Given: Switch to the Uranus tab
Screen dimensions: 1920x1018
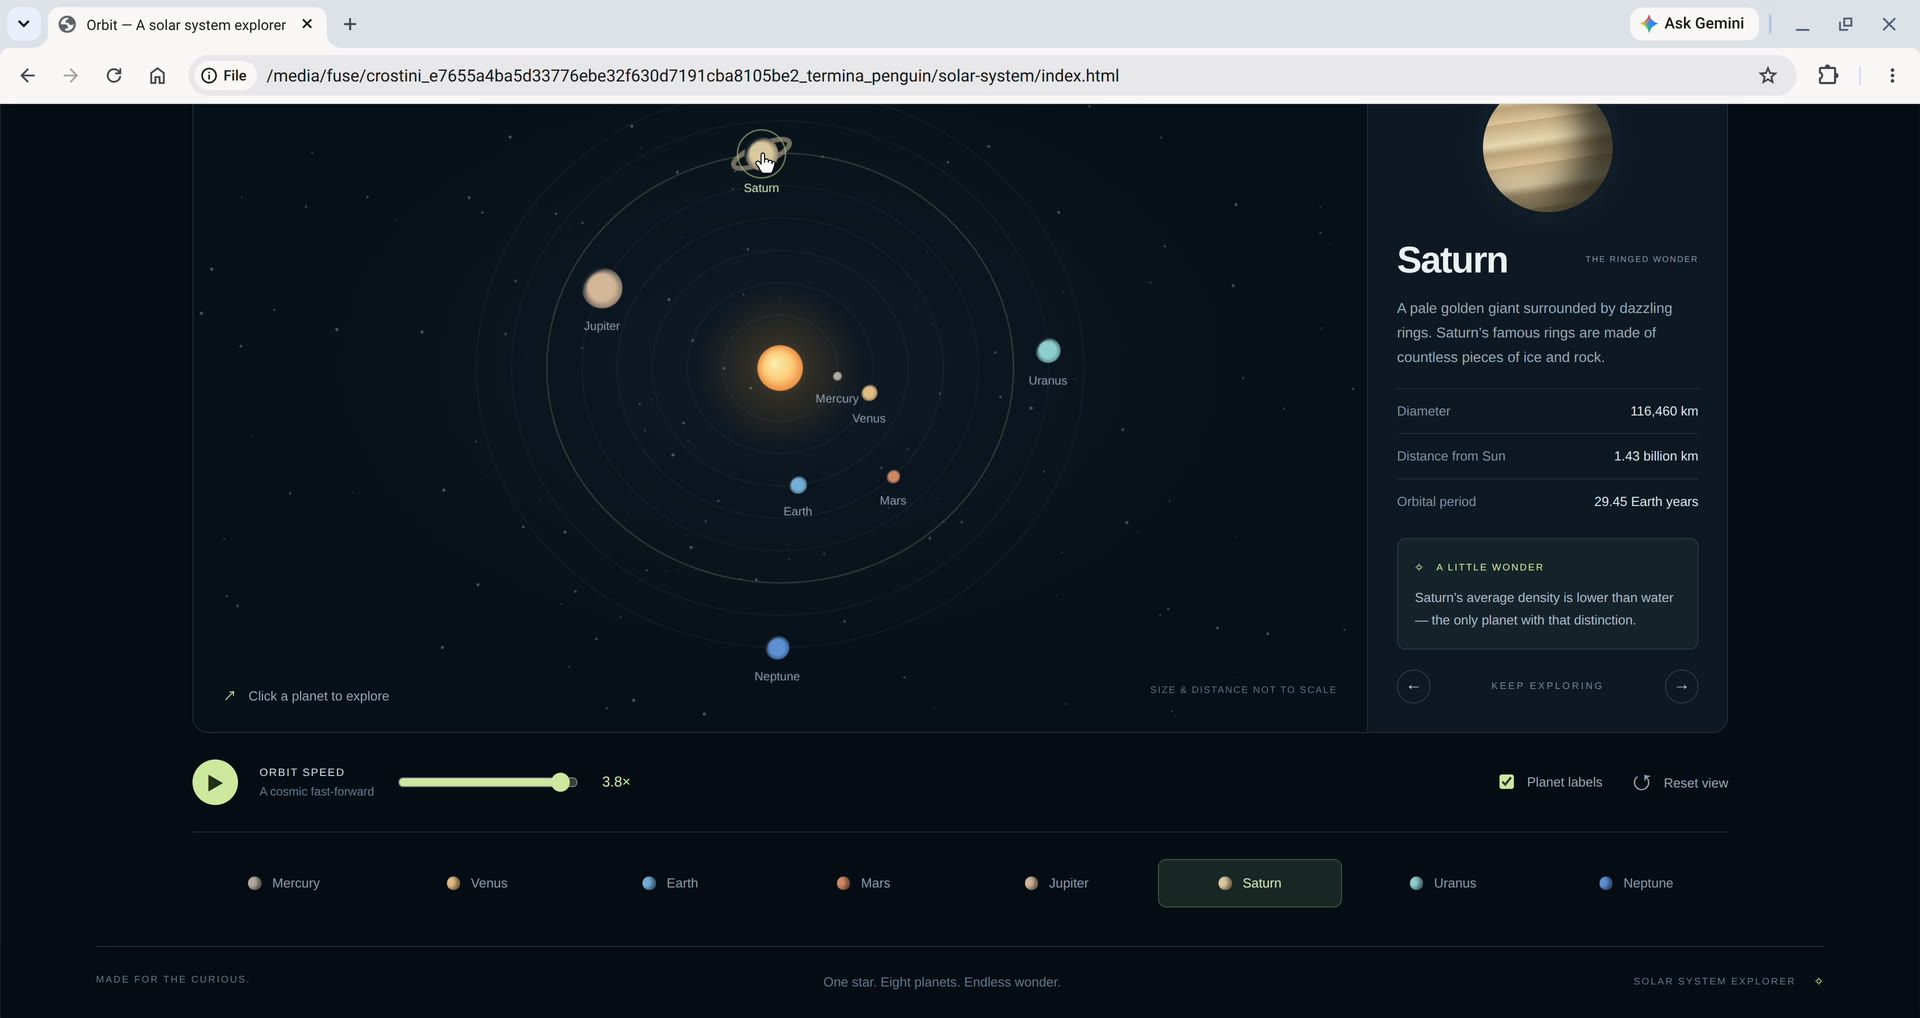Looking at the screenshot, I should [1443, 883].
